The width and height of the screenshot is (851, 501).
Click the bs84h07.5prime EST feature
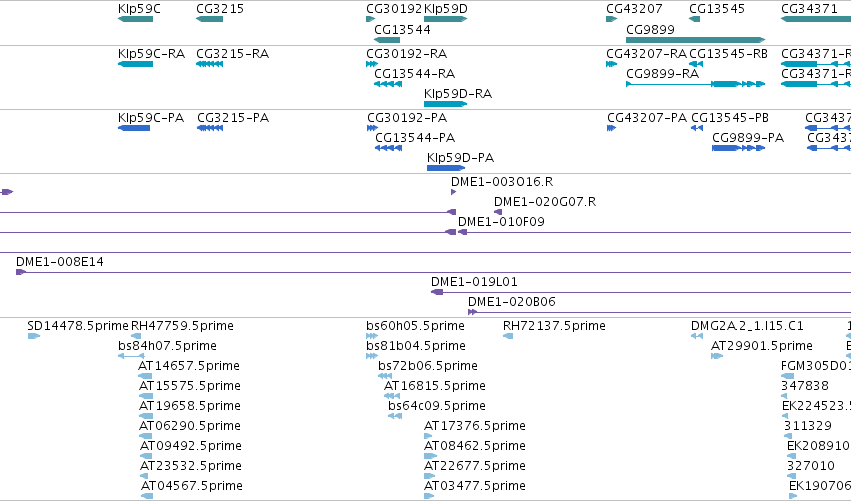point(131,356)
